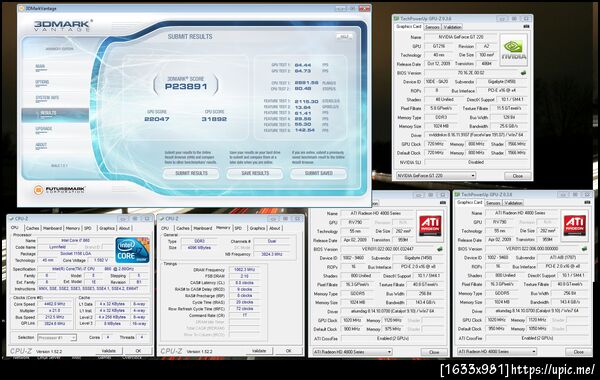Screen dimensions: 600x380
Task: Click the GPU-Z title bar icon of the ATI AIB window
Action: point(457,194)
